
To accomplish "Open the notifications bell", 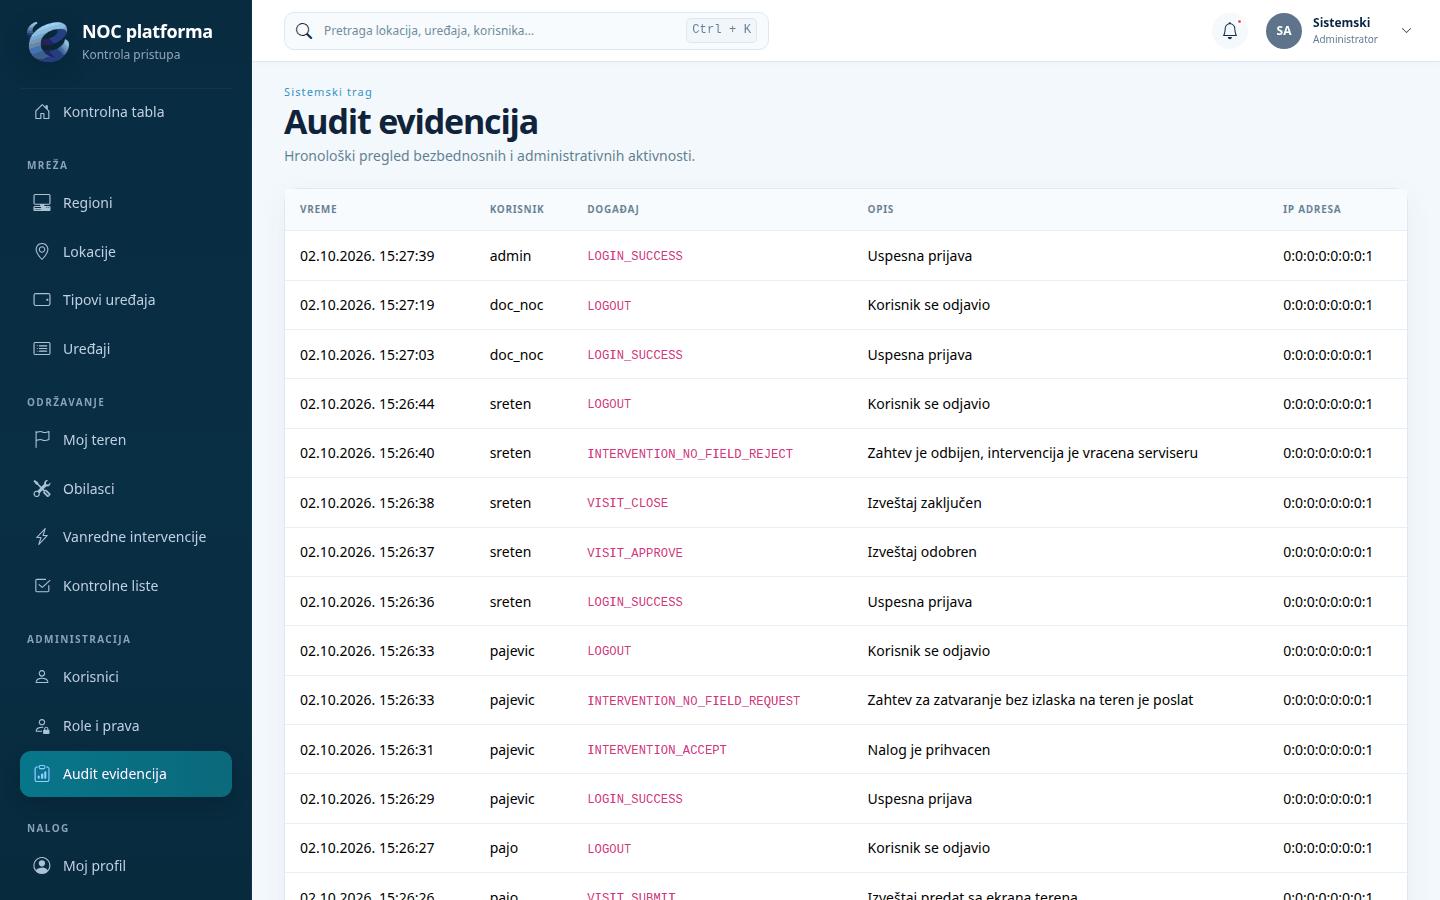I will click(1230, 31).
